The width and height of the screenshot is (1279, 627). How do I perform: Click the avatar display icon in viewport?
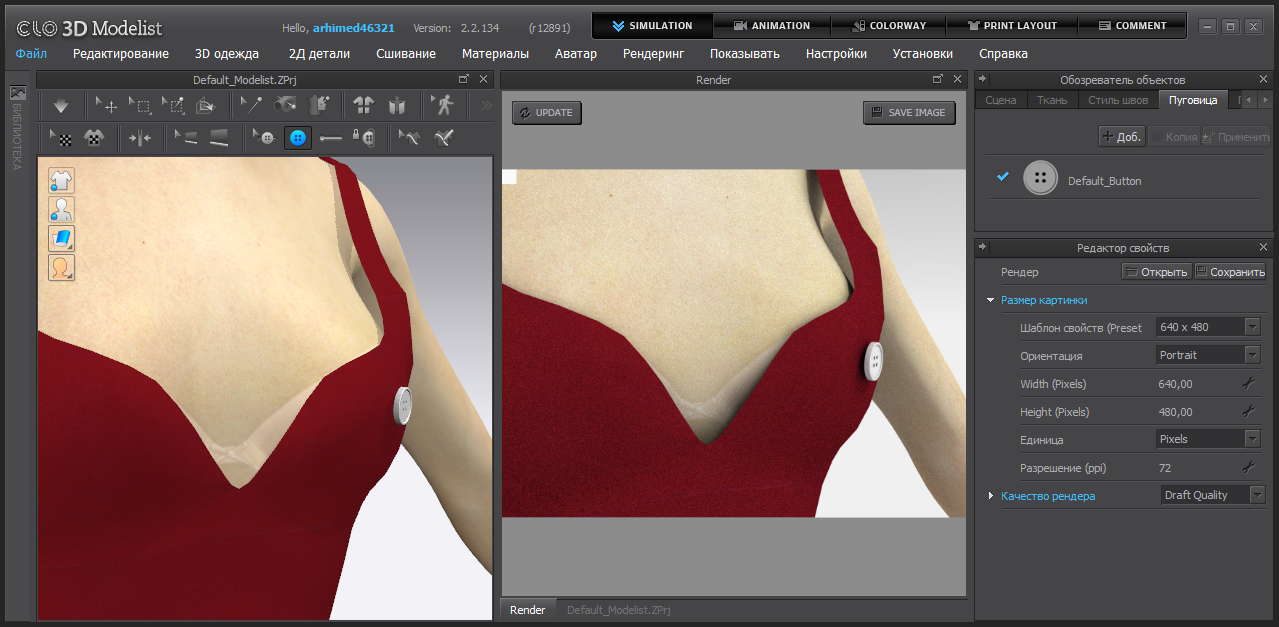coord(61,210)
